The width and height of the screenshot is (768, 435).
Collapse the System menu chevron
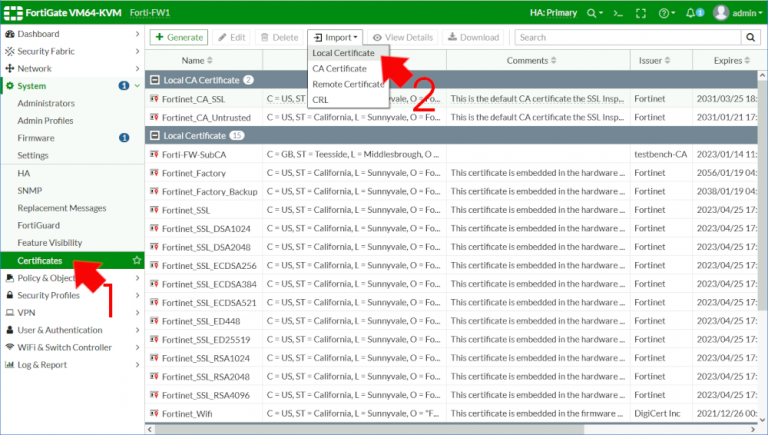pos(137,86)
